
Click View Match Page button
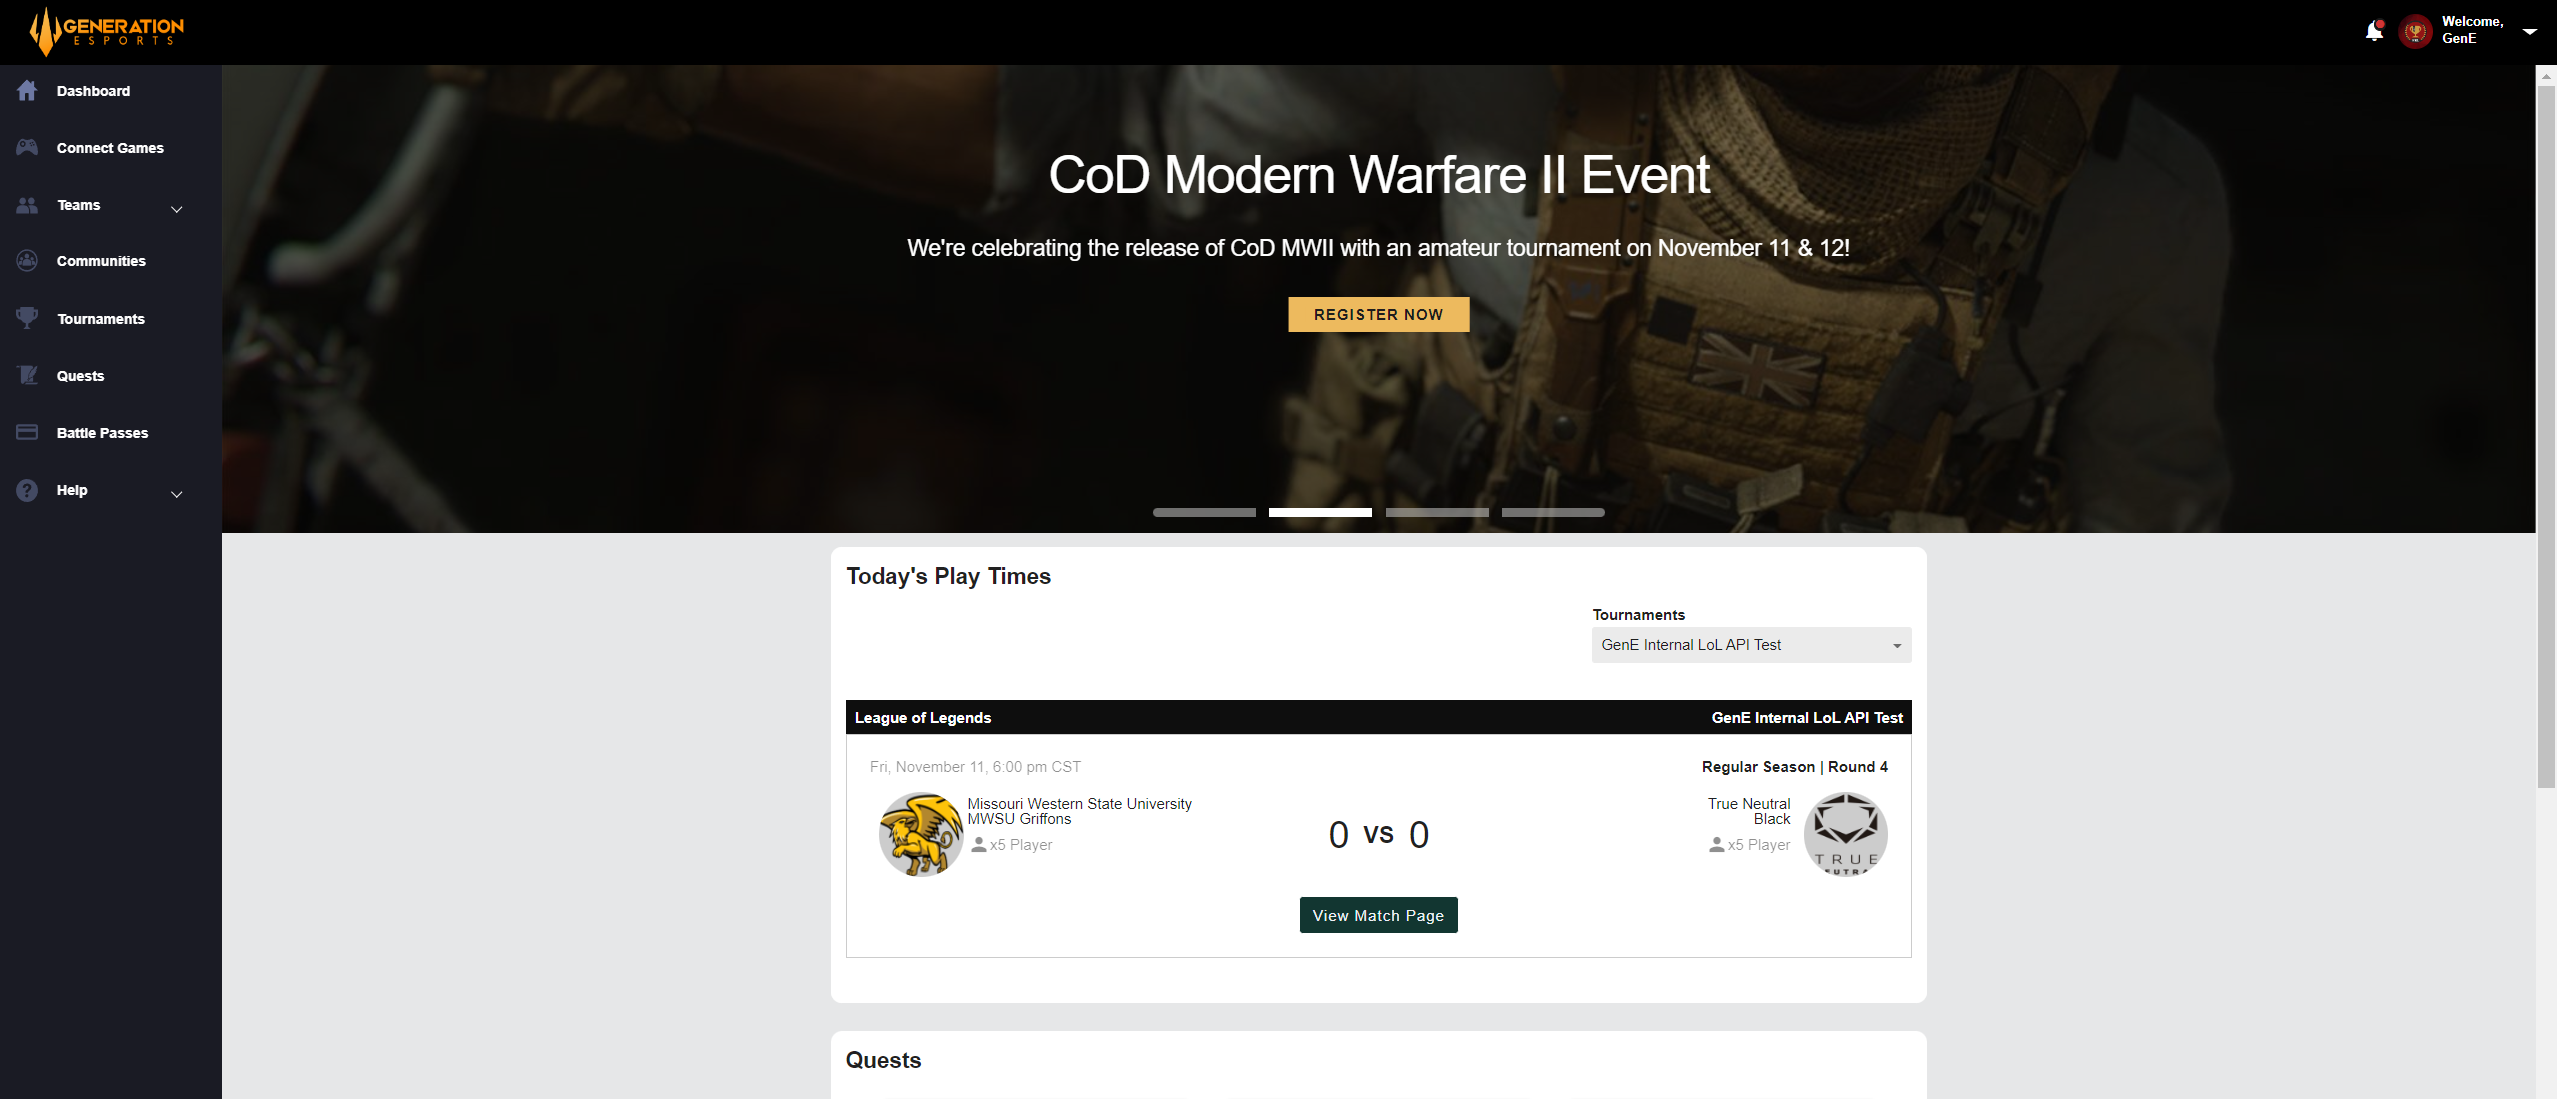click(1378, 915)
